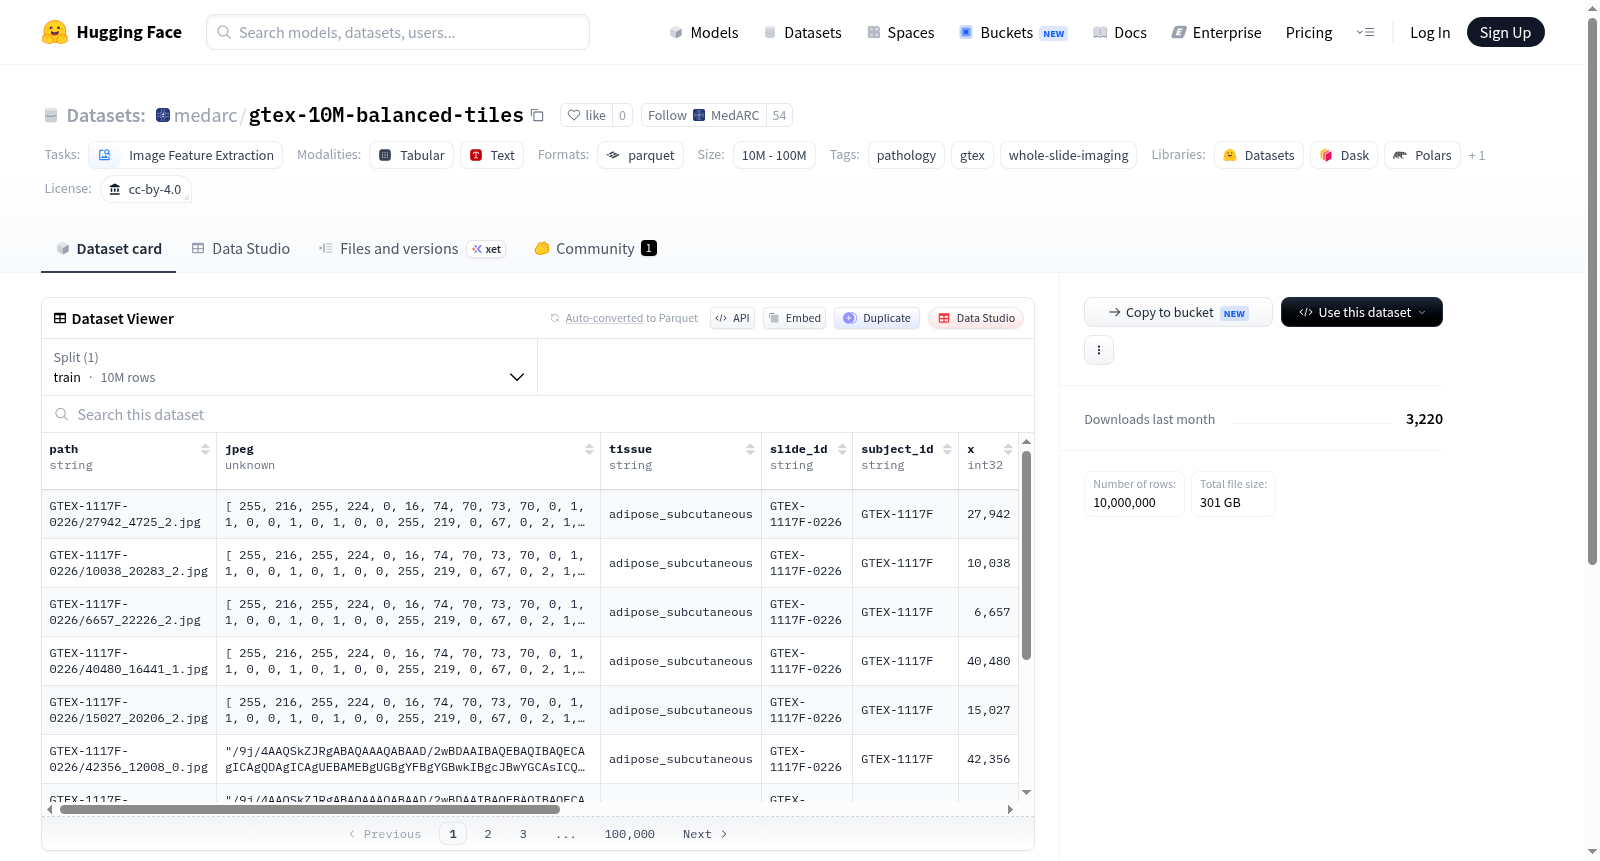This screenshot has height=861, width=1600.
Task: Click the 10M - 100M size tag
Action: (774, 155)
